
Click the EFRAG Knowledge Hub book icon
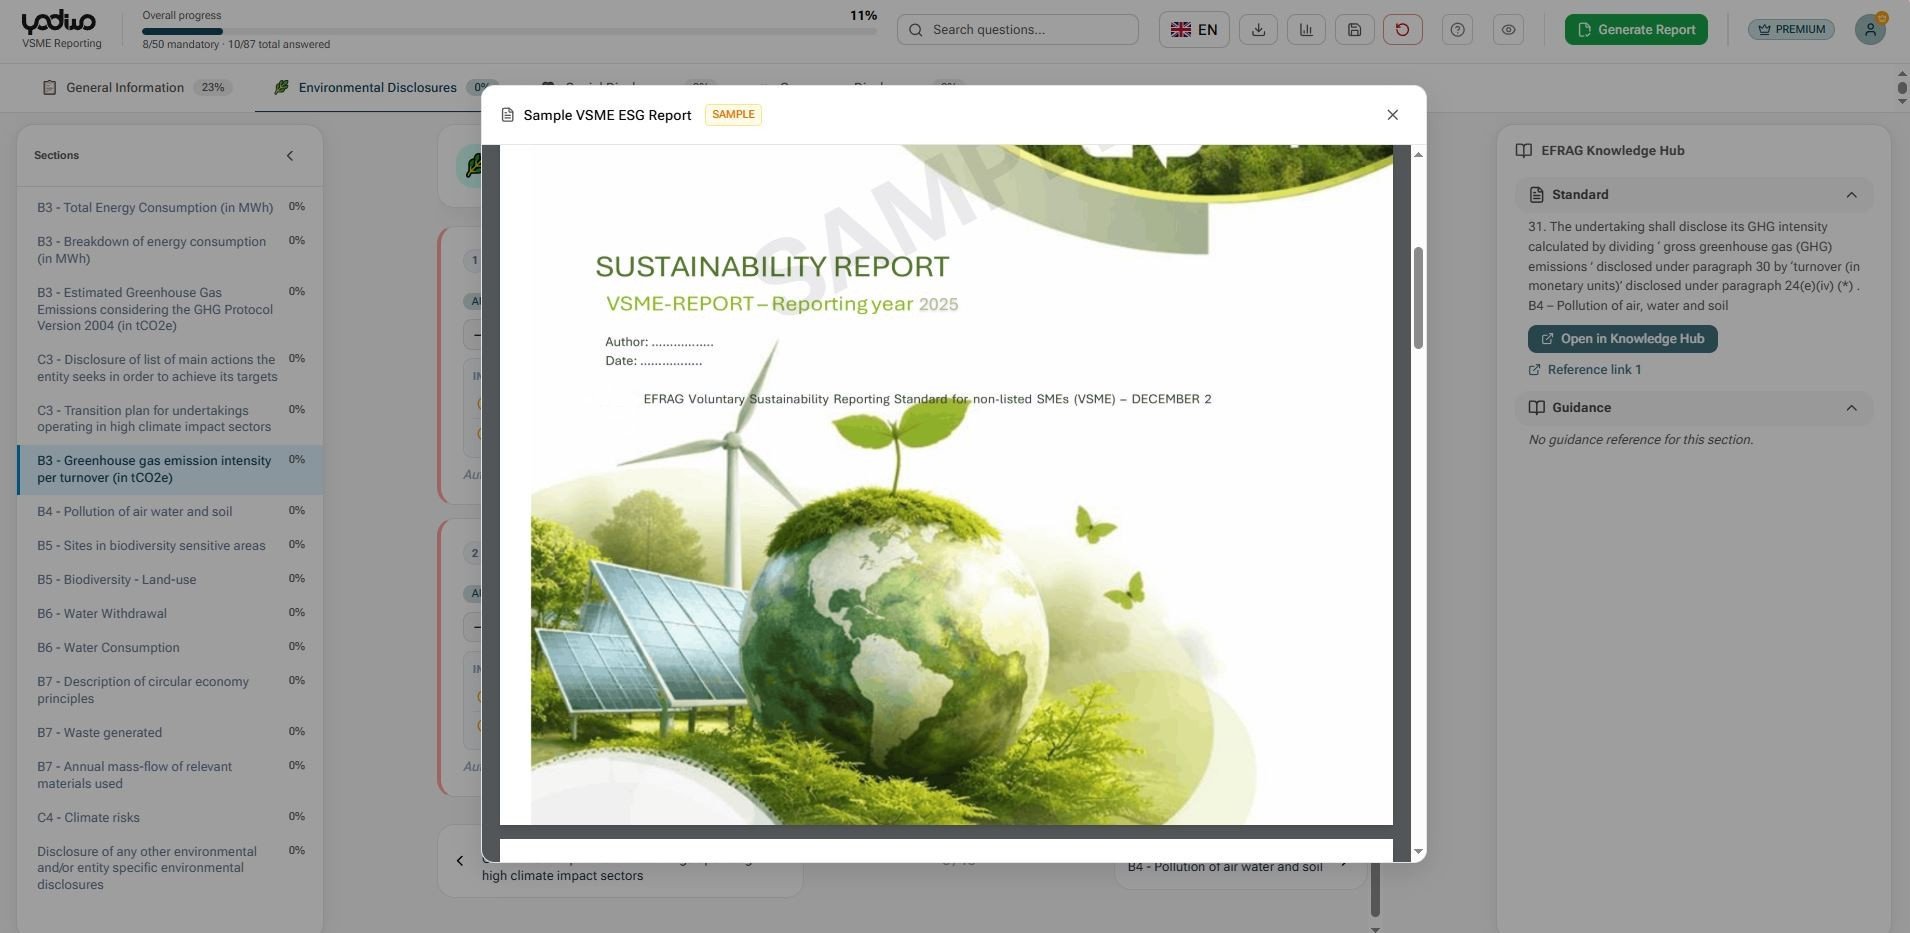(1523, 151)
